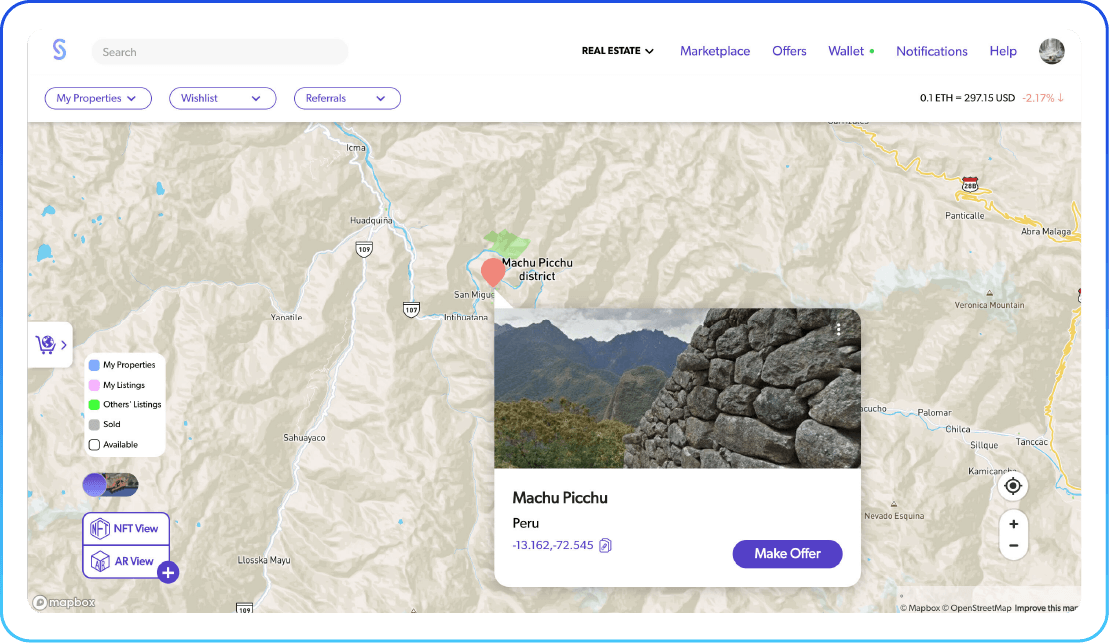Click the S logo icon

[59, 50]
